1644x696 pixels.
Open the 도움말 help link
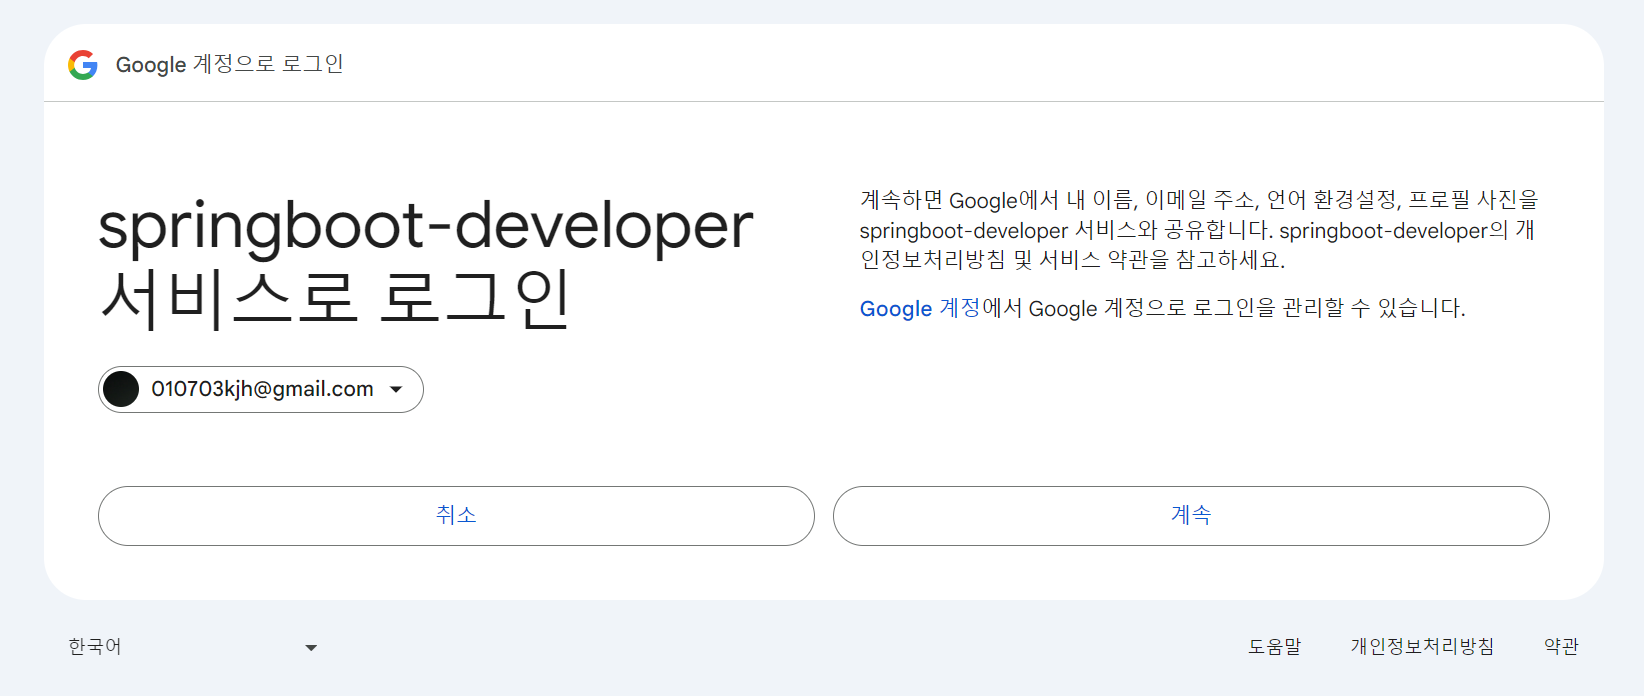[1275, 647]
